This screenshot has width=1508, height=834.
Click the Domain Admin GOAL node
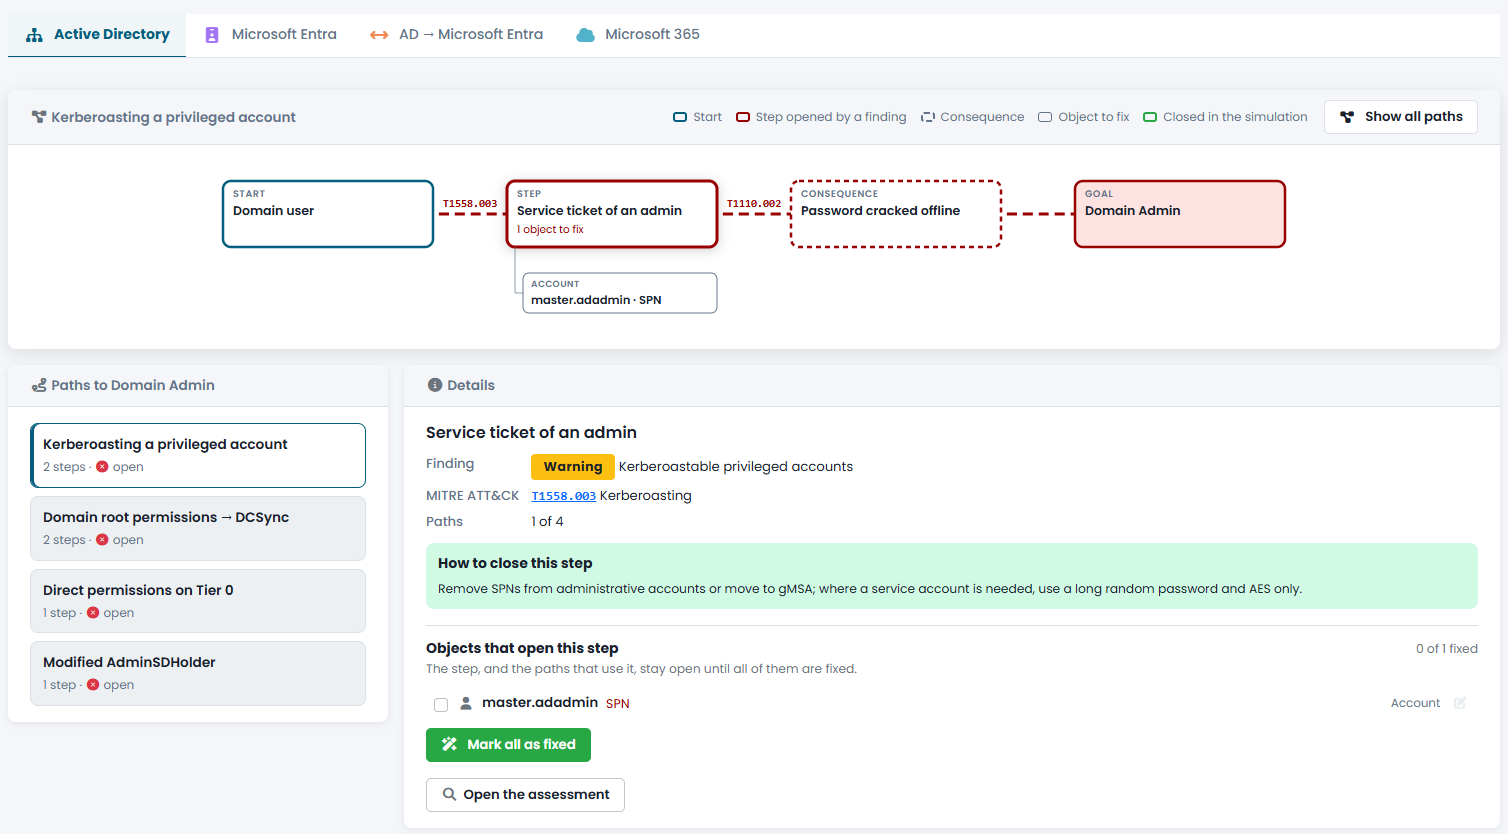click(1180, 214)
